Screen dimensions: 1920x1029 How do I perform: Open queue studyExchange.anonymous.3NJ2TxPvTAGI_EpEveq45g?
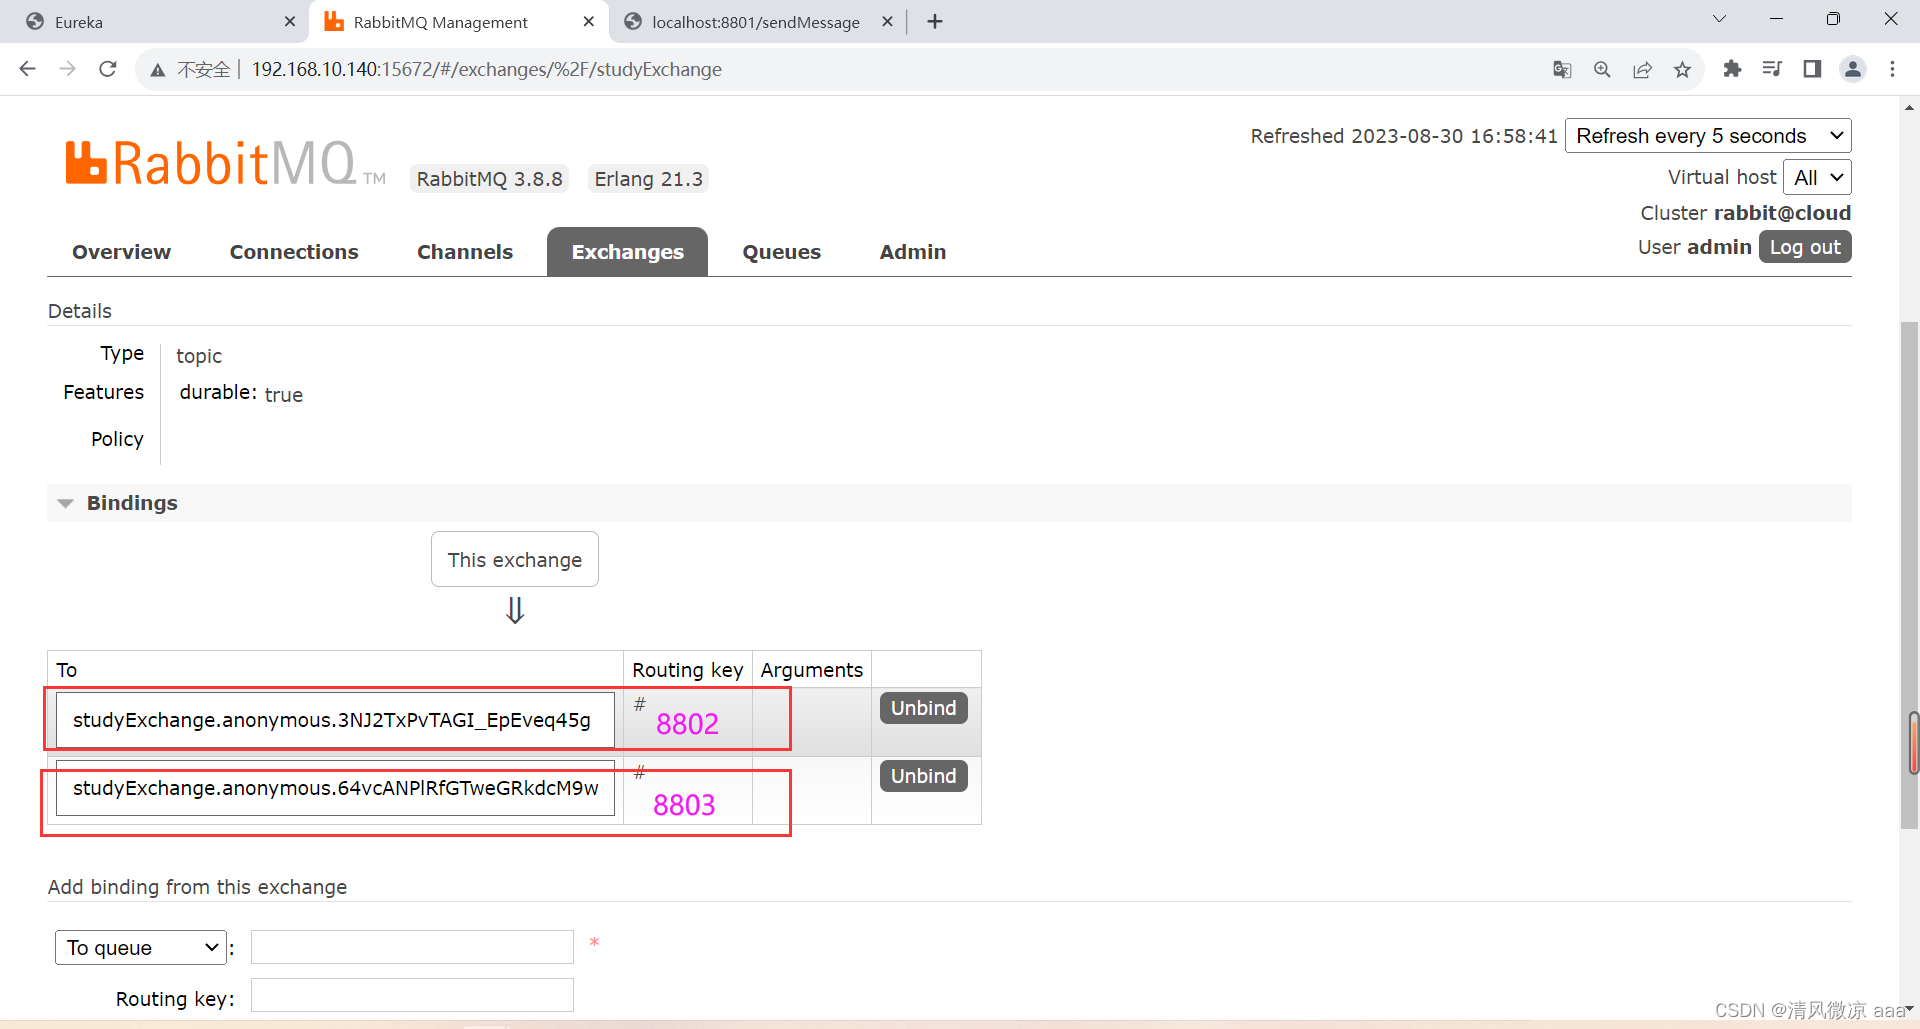[332, 720]
